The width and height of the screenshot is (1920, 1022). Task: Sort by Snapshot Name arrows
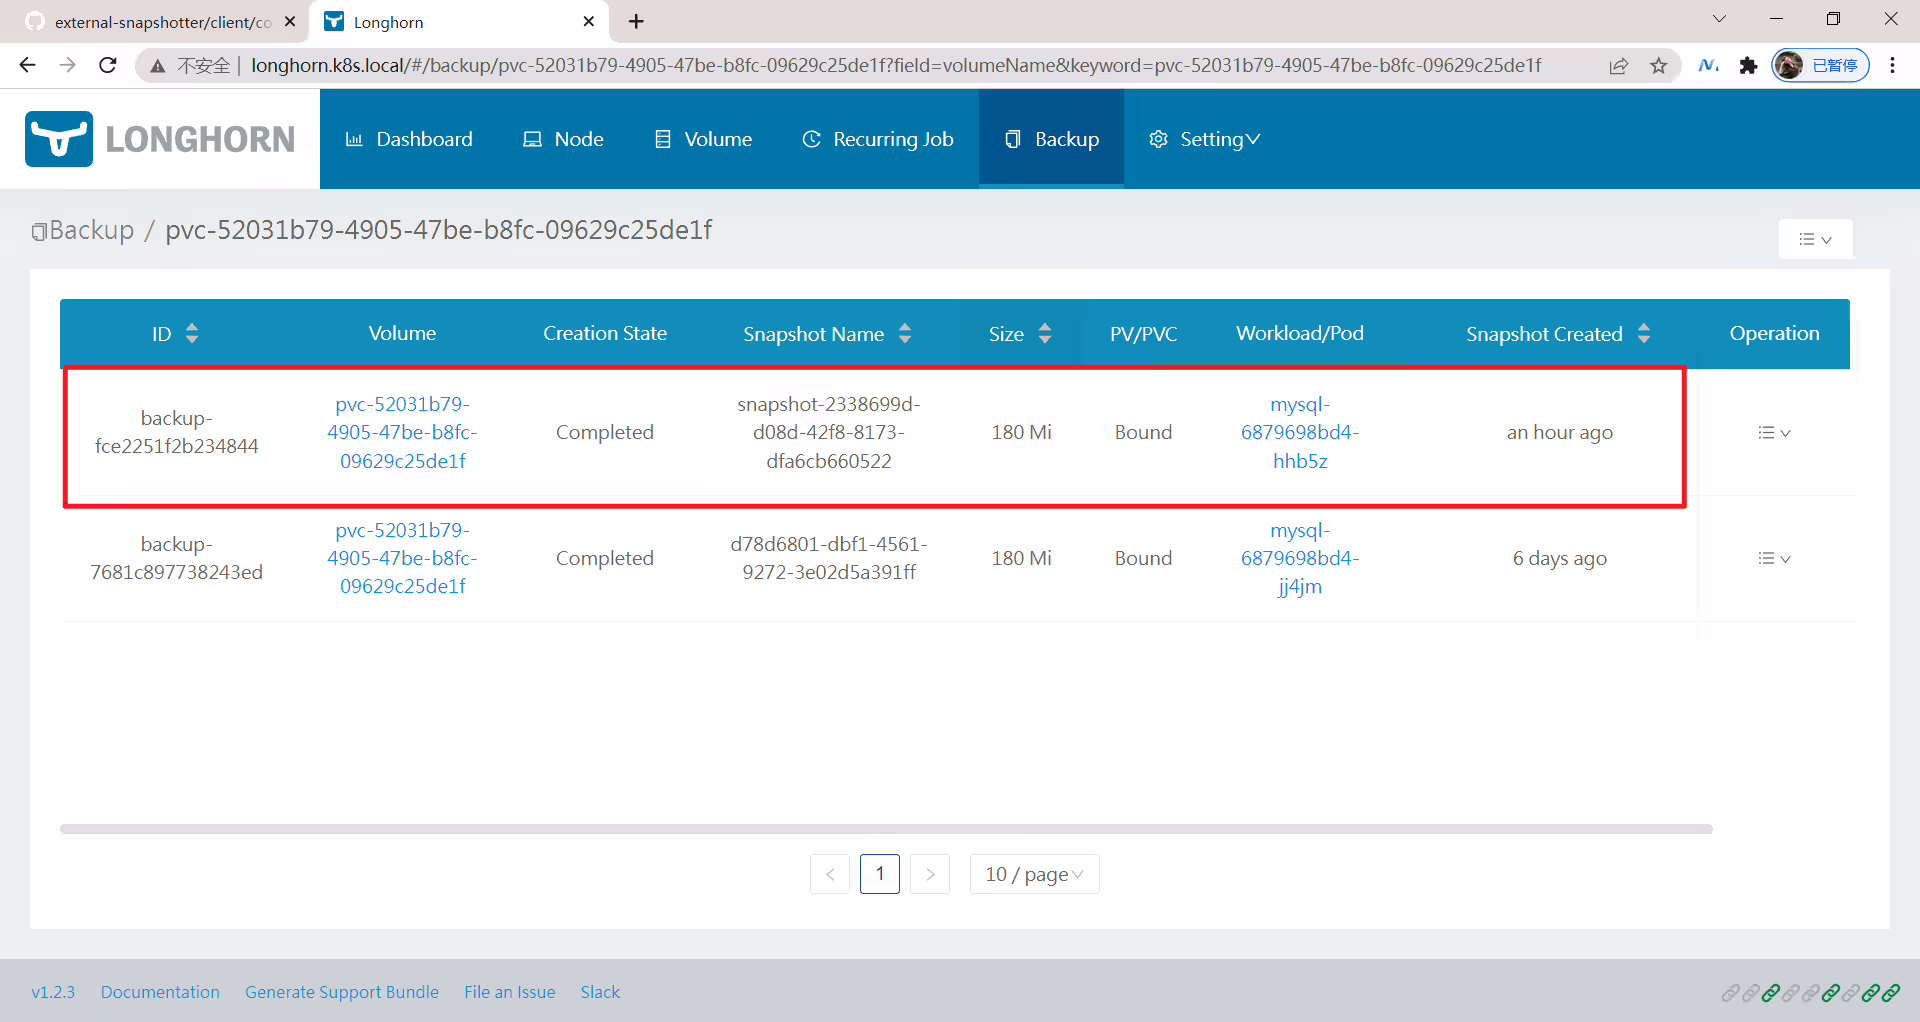click(905, 334)
